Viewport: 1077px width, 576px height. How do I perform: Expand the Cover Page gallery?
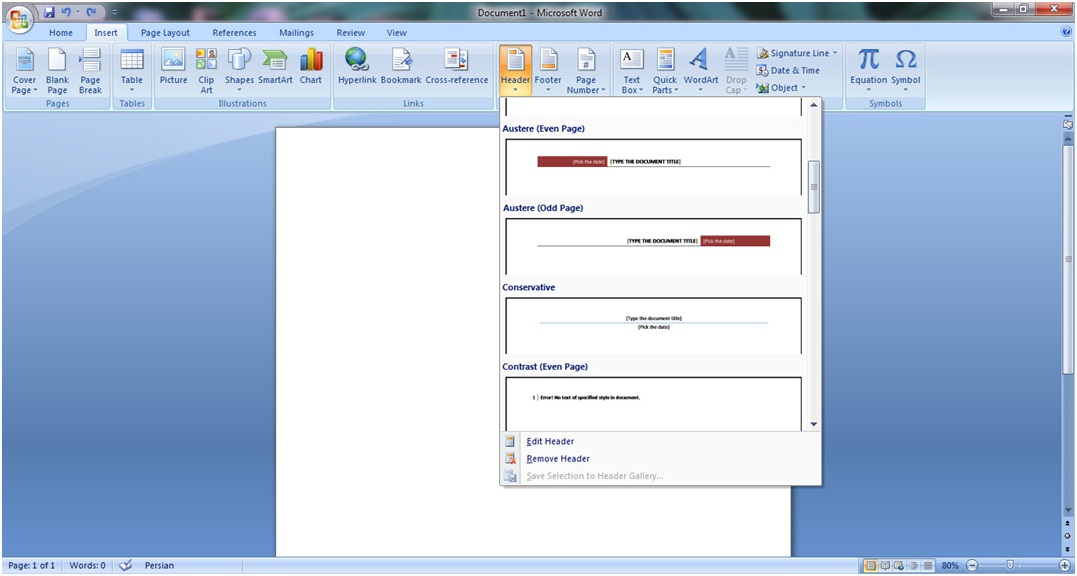click(x=24, y=71)
